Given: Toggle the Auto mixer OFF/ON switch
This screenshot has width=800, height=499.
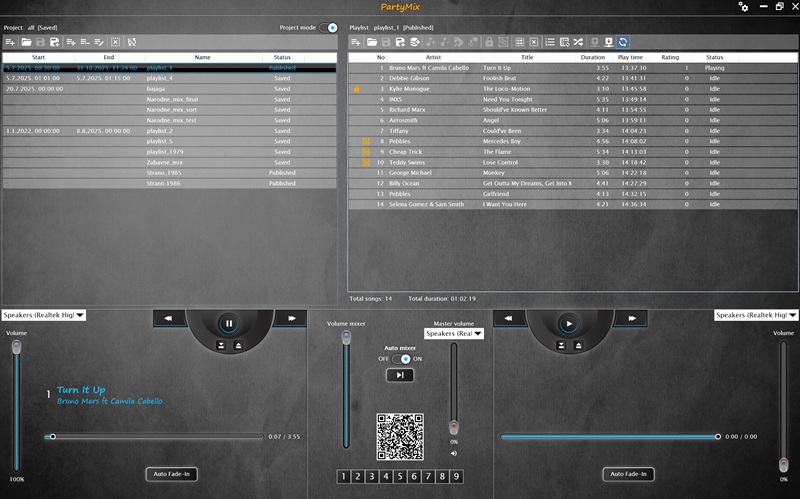Looking at the screenshot, I should (401, 358).
